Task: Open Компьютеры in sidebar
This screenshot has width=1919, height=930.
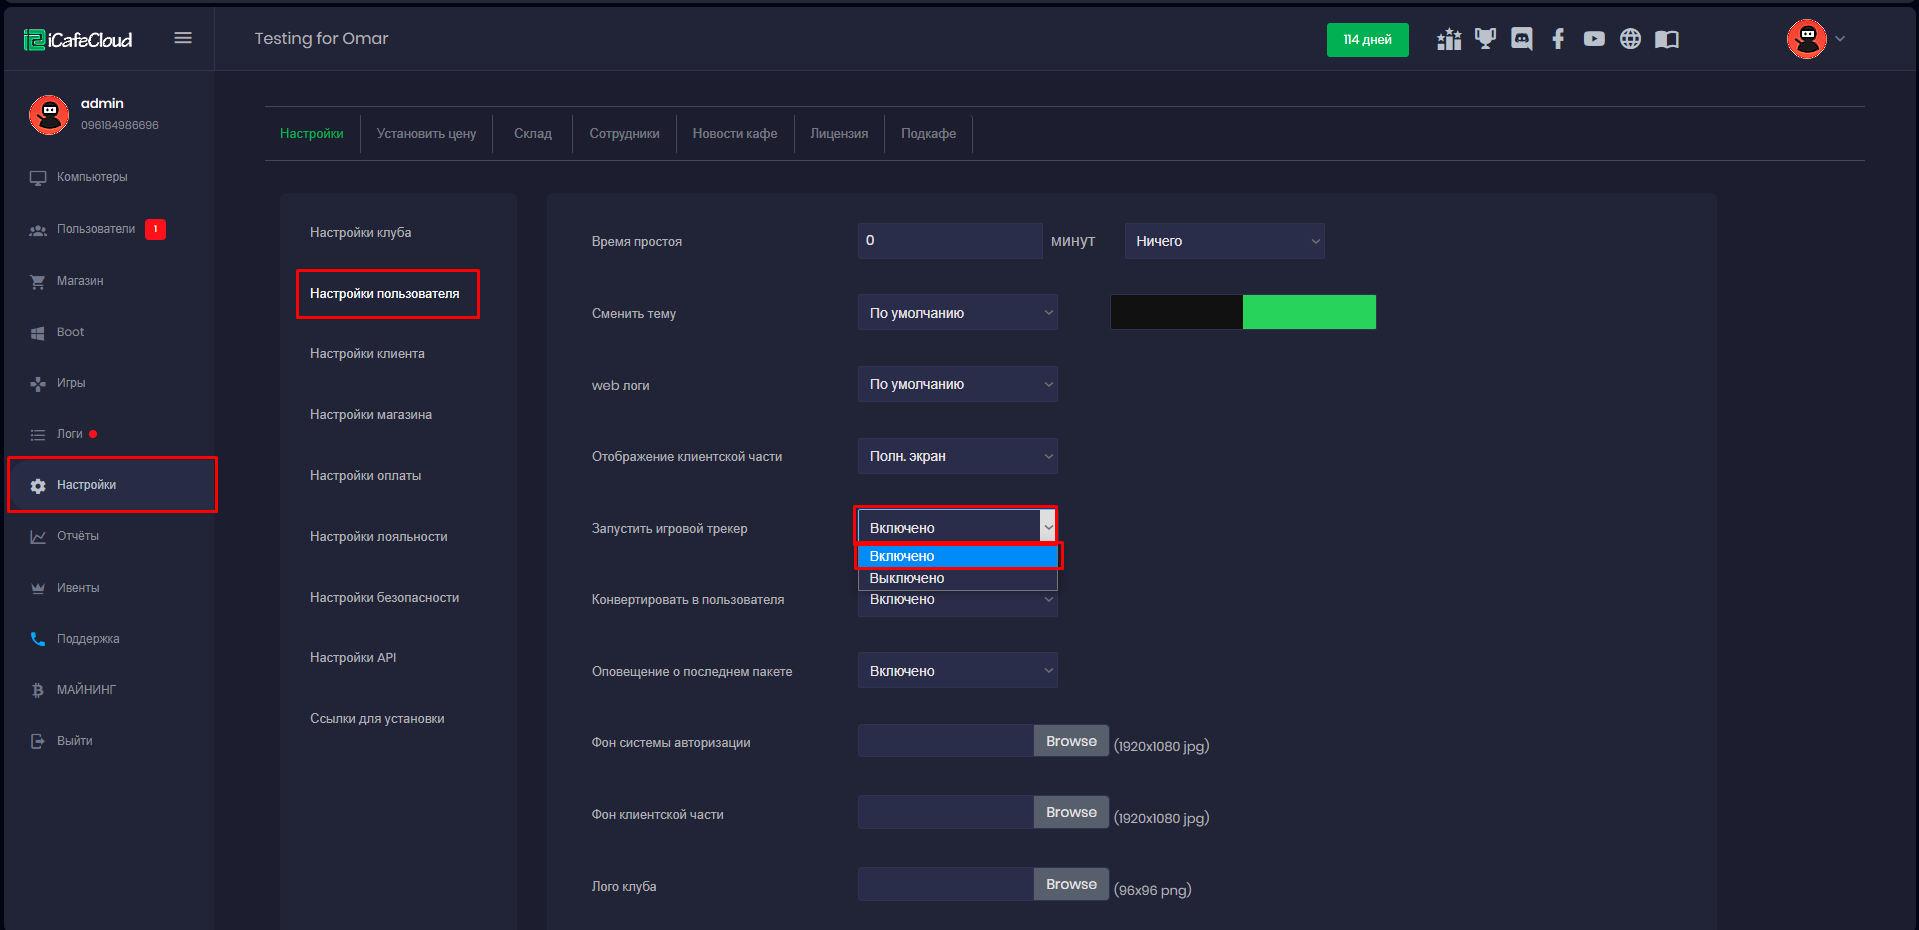Action: 92,177
